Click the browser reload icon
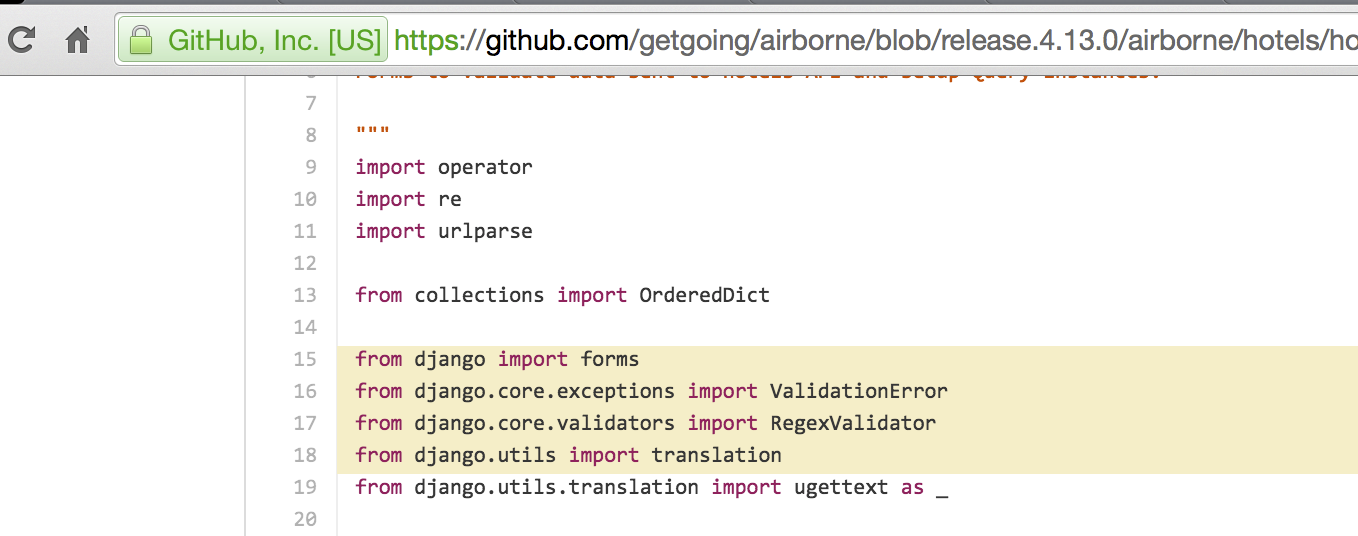1358x536 pixels. (22, 40)
